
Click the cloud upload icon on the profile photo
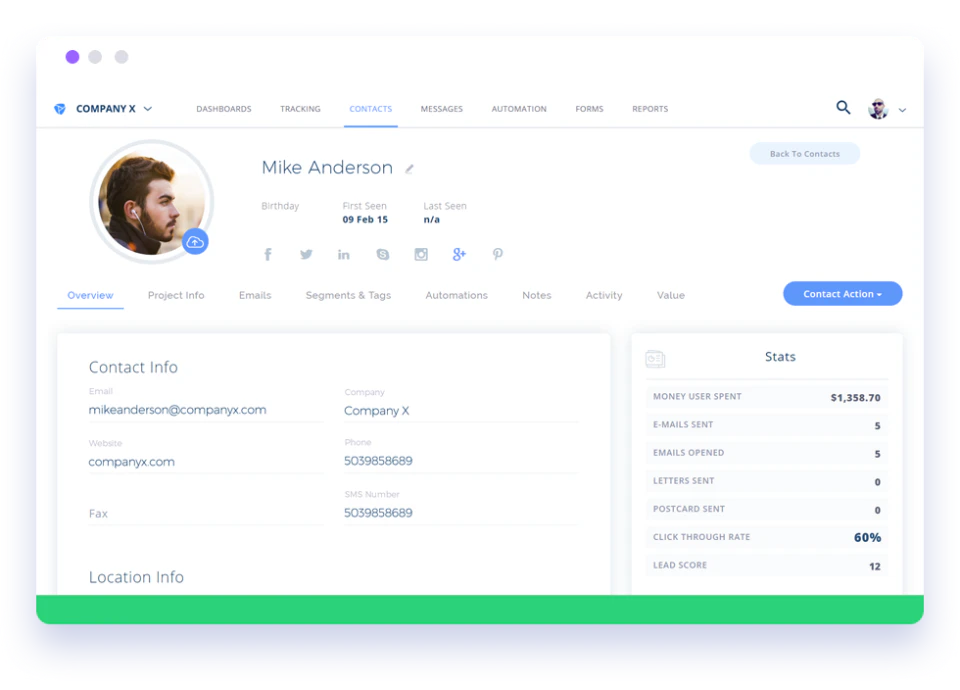[196, 241]
